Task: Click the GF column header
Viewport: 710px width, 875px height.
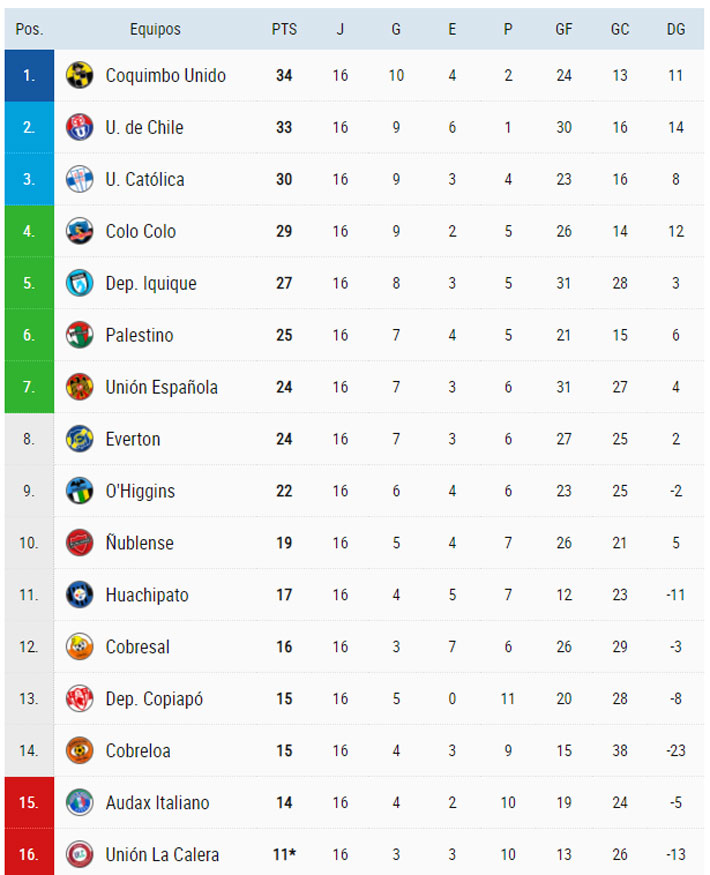Action: coord(564,29)
